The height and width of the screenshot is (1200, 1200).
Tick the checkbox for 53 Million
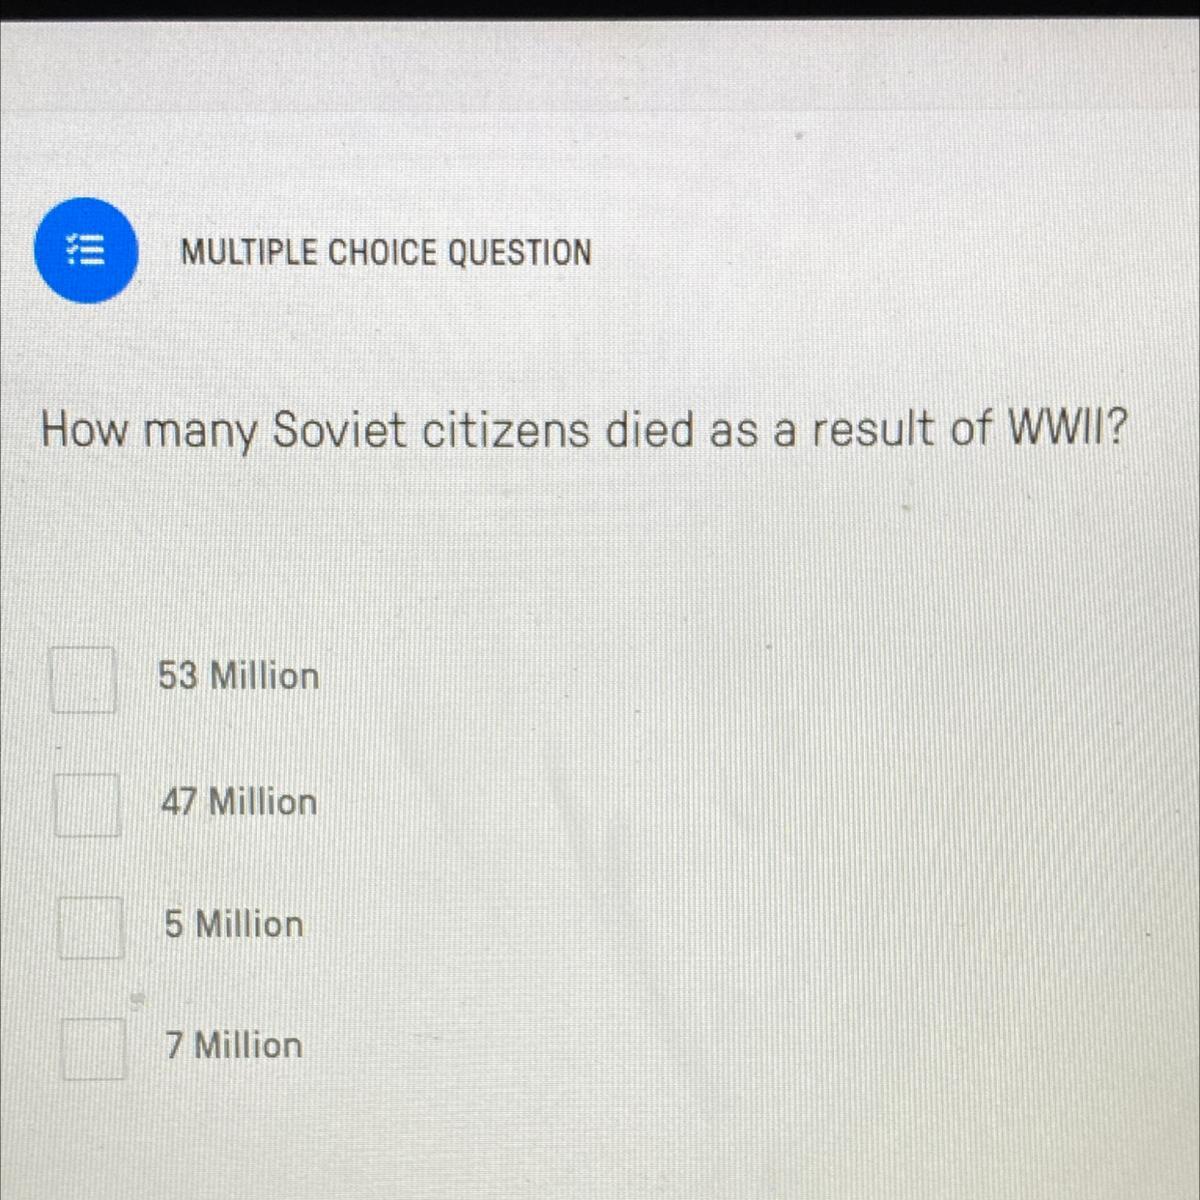83,679
